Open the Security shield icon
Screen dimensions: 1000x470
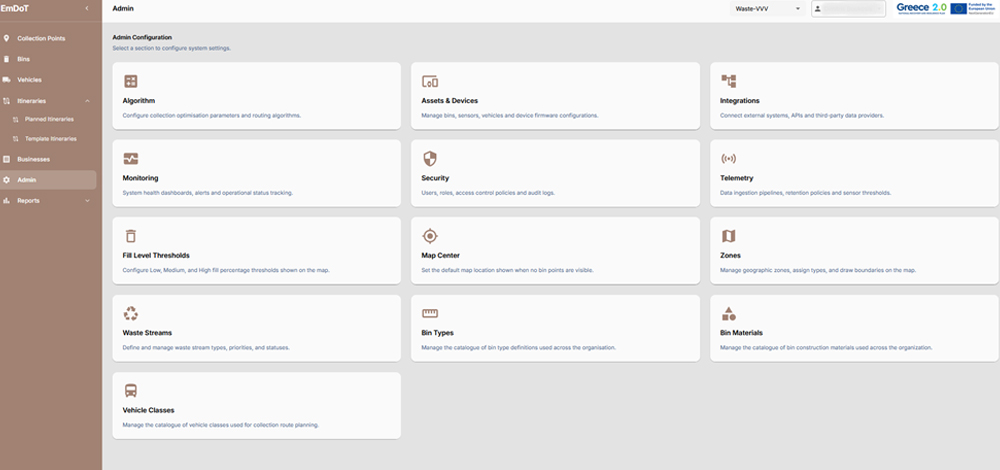(x=430, y=159)
